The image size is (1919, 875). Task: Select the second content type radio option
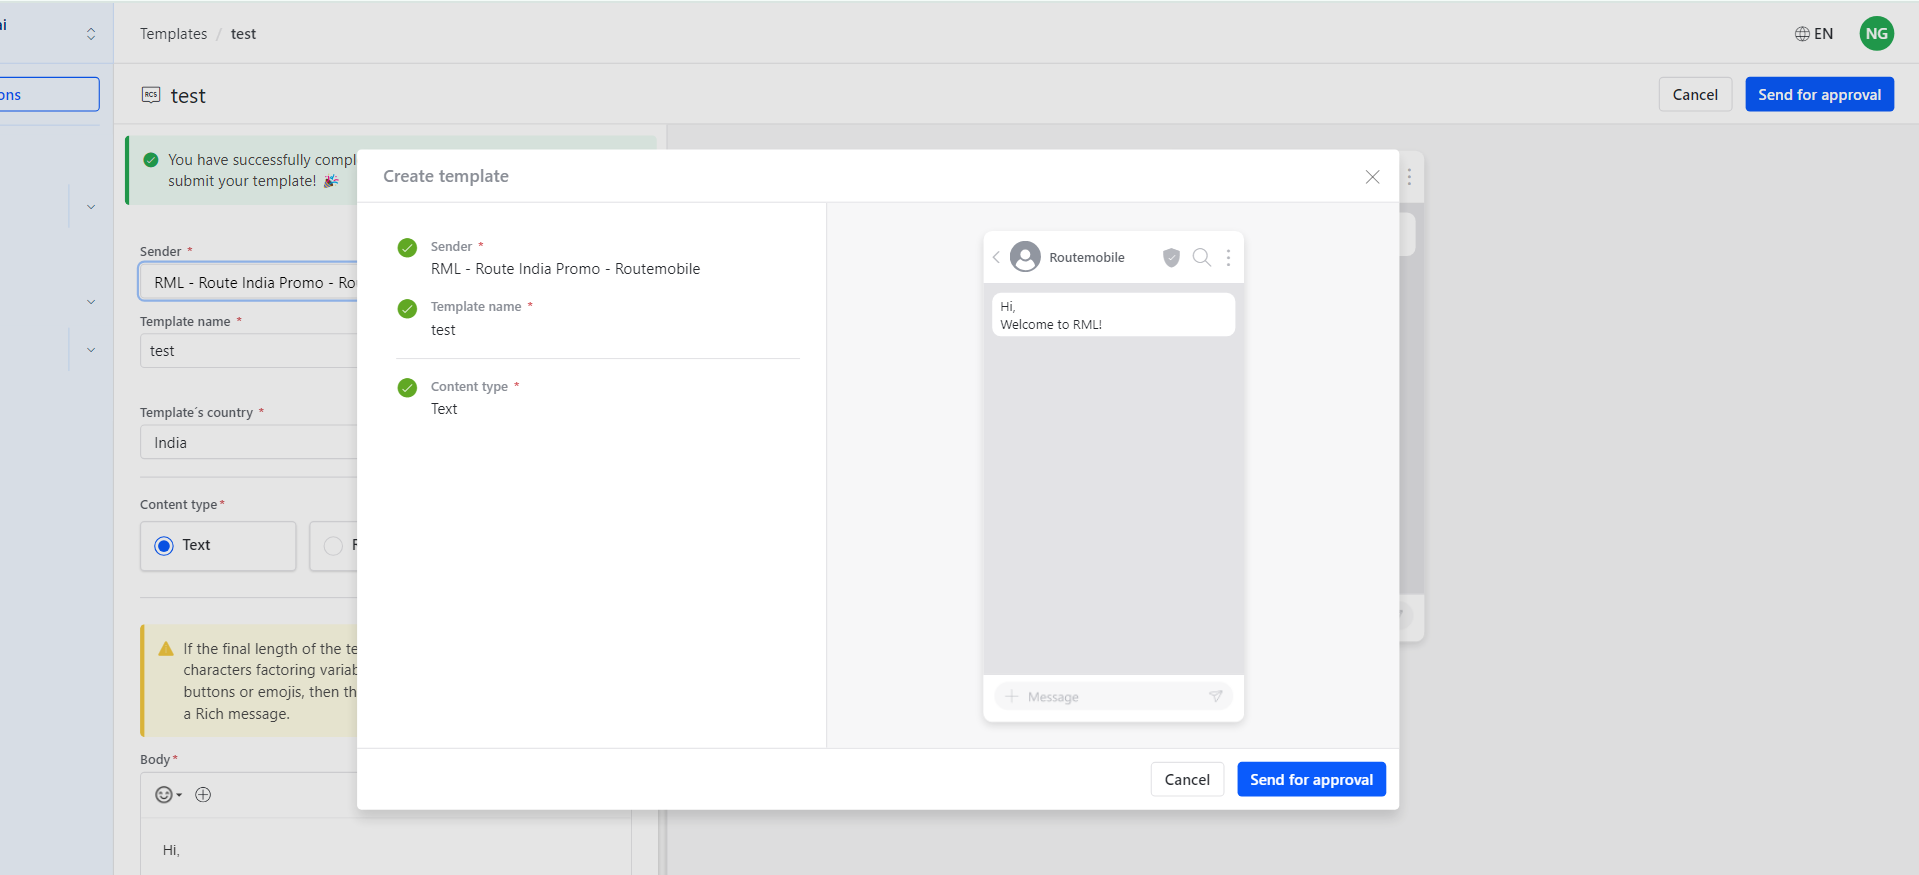(333, 545)
